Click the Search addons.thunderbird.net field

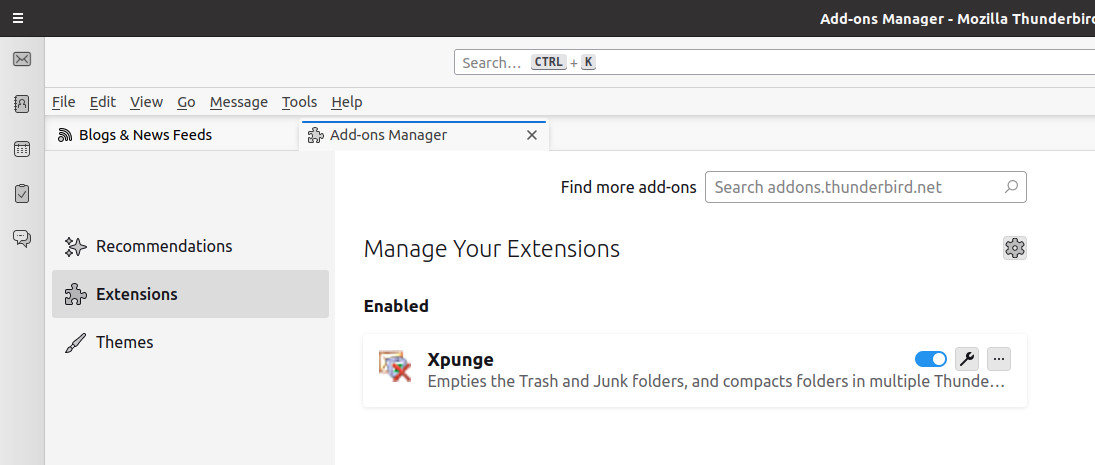click(865, 187)
